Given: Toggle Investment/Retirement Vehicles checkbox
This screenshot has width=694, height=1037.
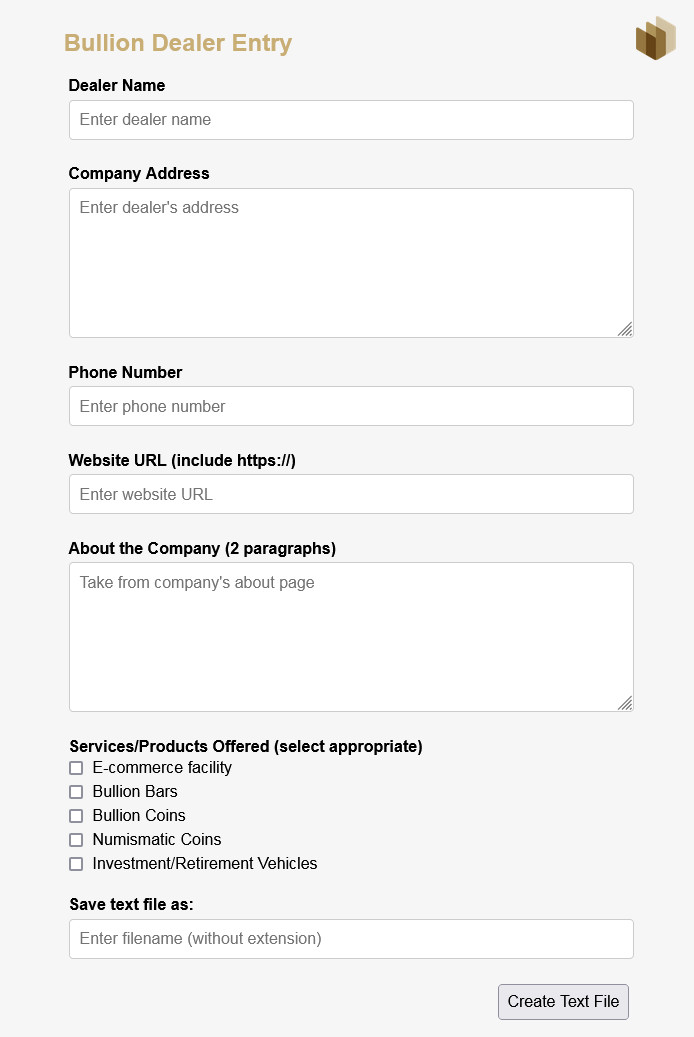Looking at the screenshot, I should pyautogui.click(x=76, y=864).
